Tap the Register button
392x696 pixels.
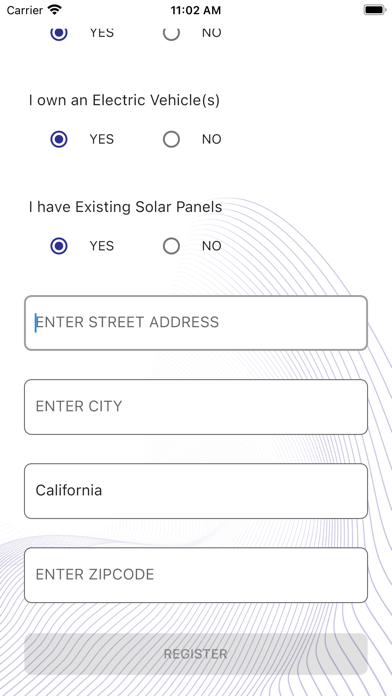pyautogui.click(x=196, y=654)
